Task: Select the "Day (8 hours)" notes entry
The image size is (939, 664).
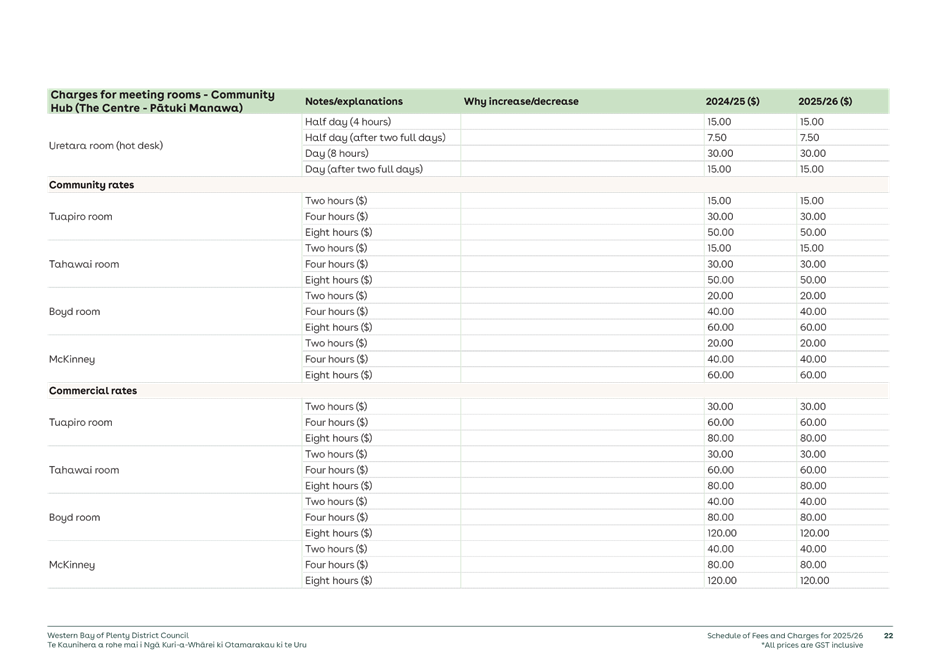Action: pyautogui.click(x=336, y=154)
